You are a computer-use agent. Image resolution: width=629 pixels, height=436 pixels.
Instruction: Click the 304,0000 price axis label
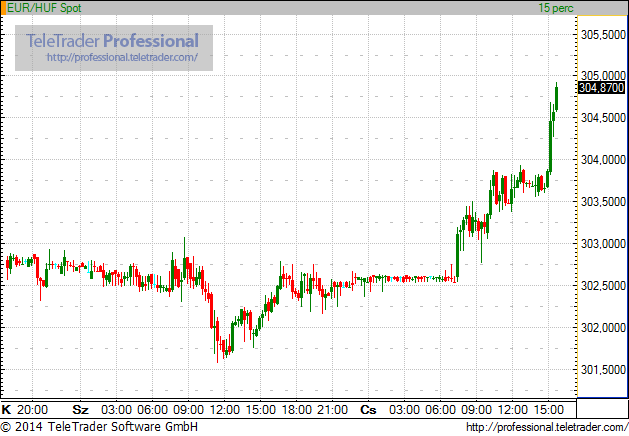click(x=603, y=160)
